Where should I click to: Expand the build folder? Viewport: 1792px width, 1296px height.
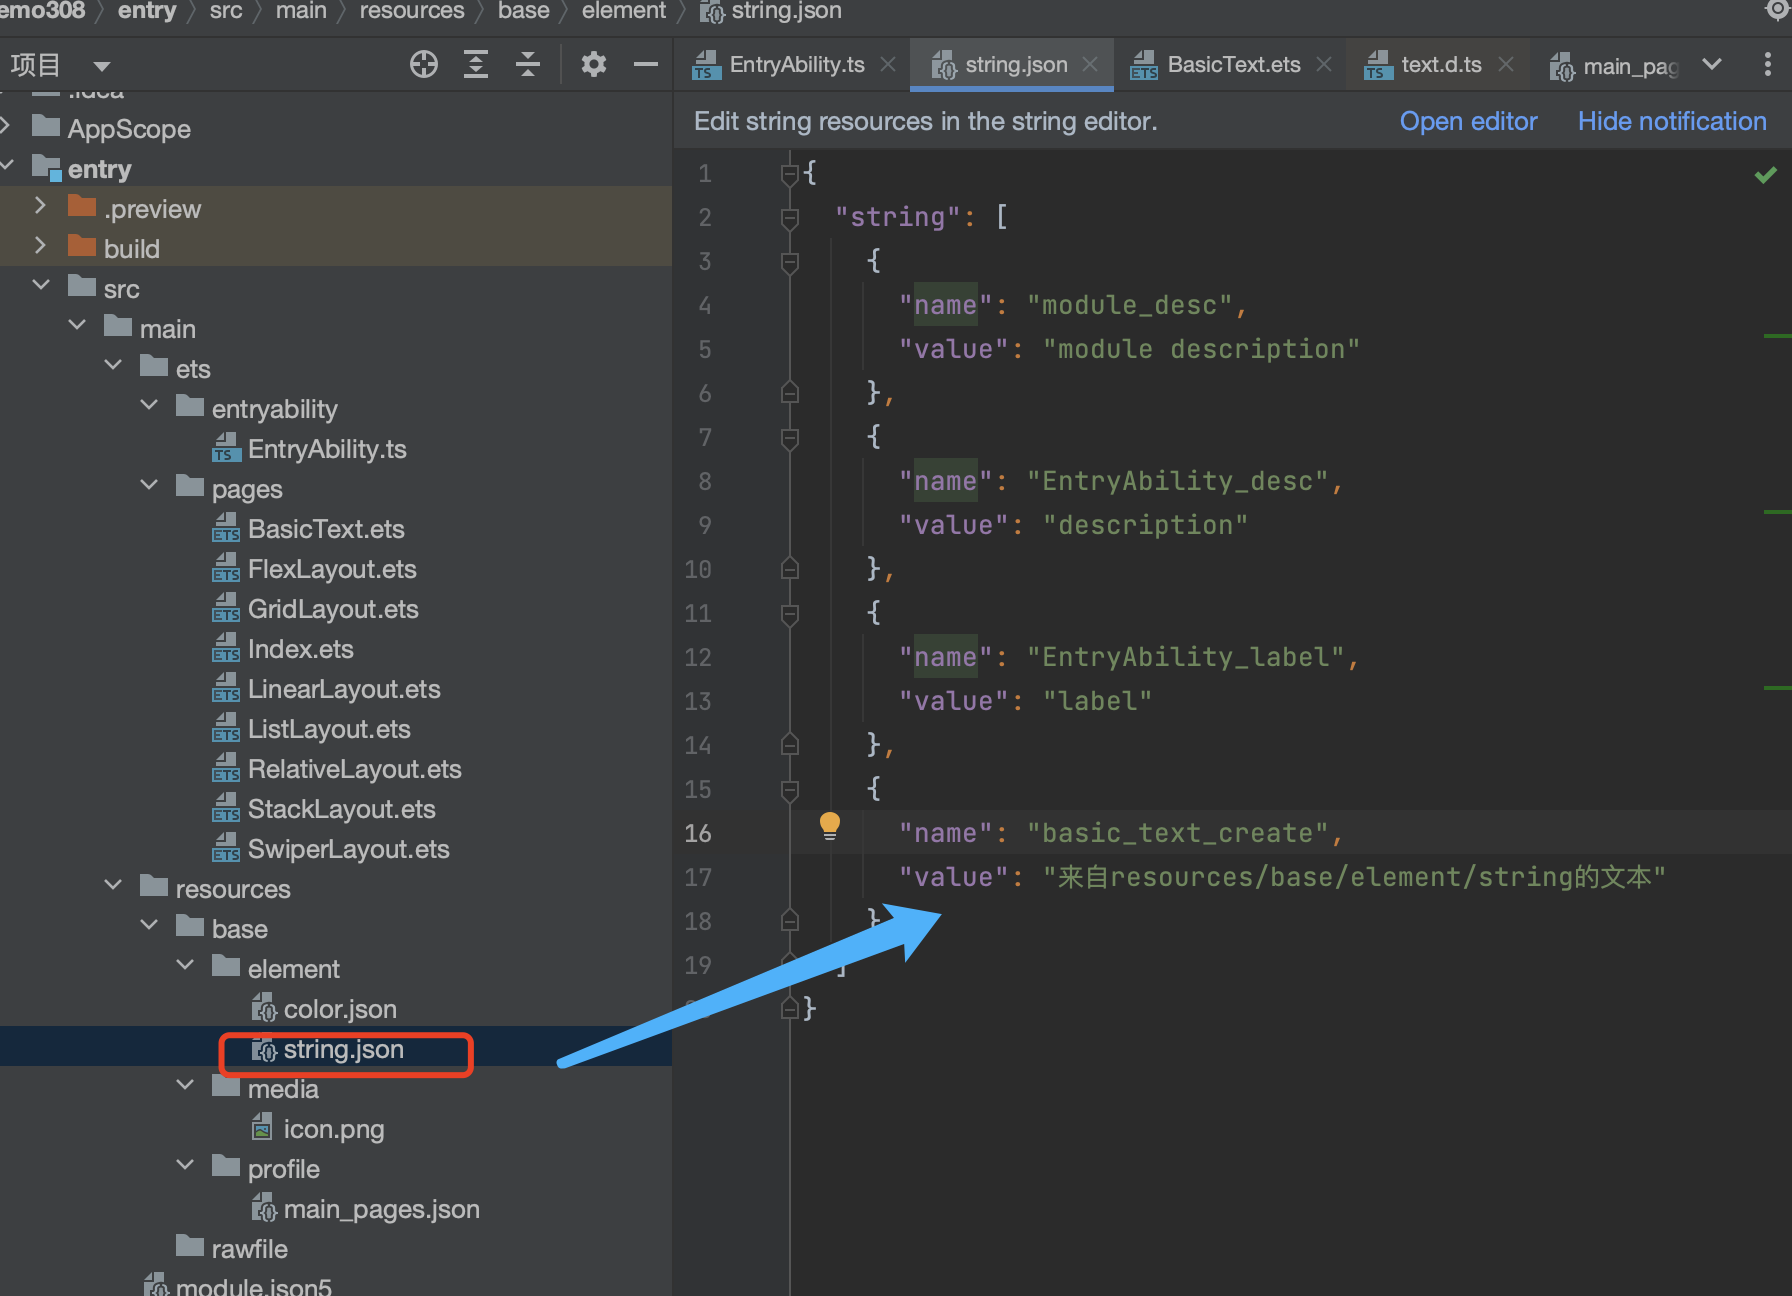click(40, 246)
